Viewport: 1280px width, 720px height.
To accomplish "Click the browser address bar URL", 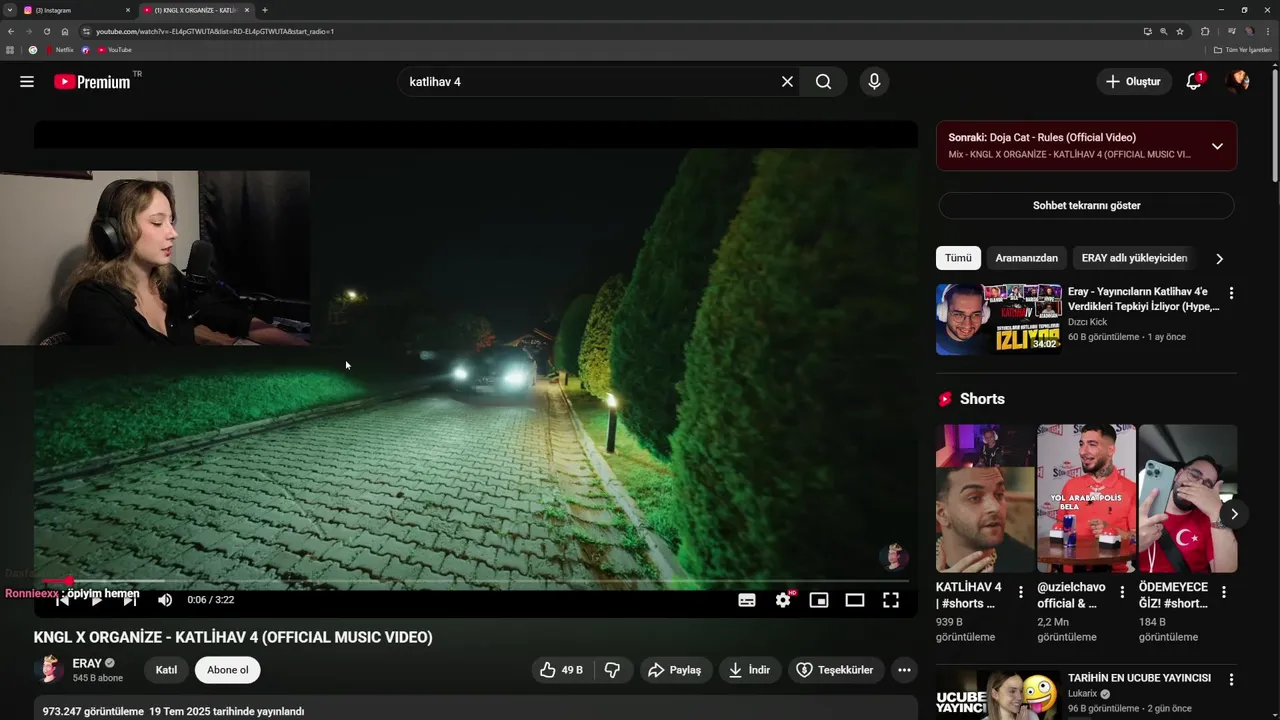I will coord(215,31).
